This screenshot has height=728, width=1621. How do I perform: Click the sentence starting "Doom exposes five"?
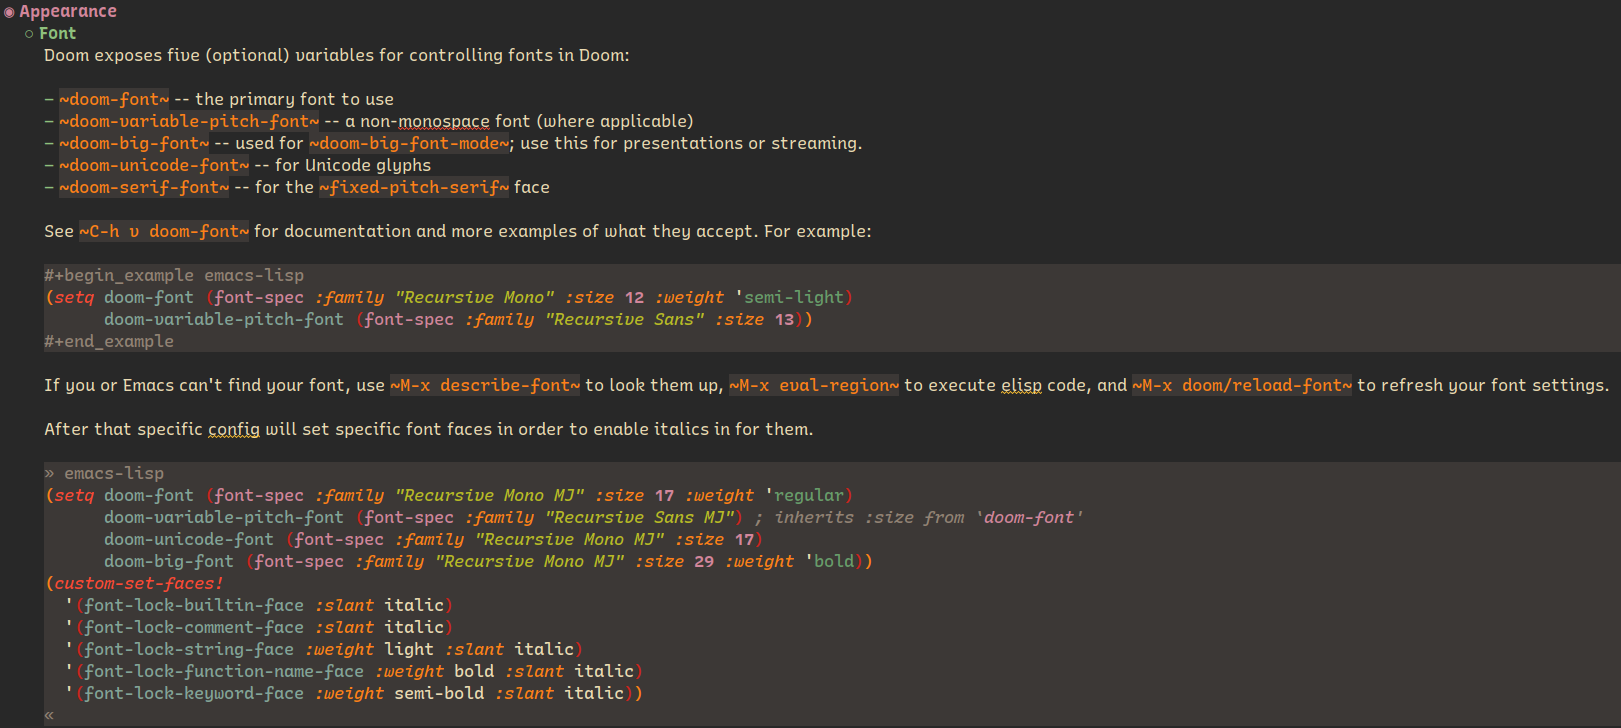click(x=337, y=55)
